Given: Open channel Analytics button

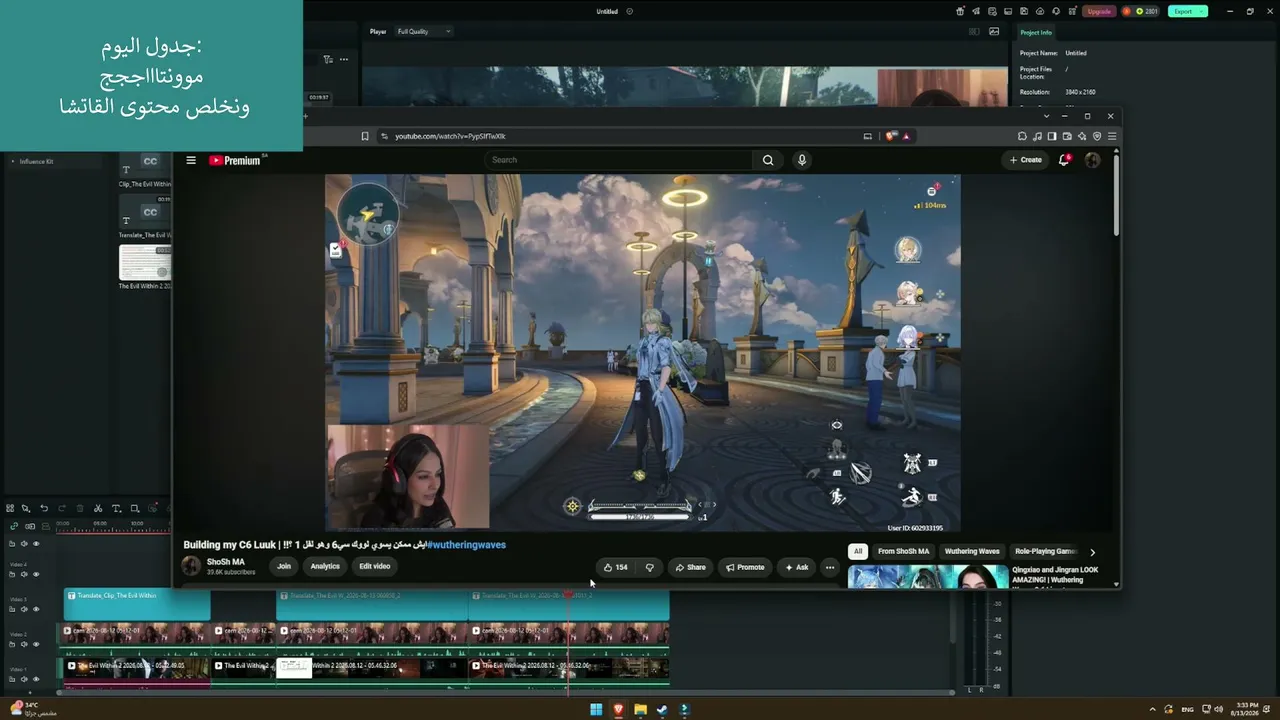Looking at the screenshot, I should (x=325, y=566).
